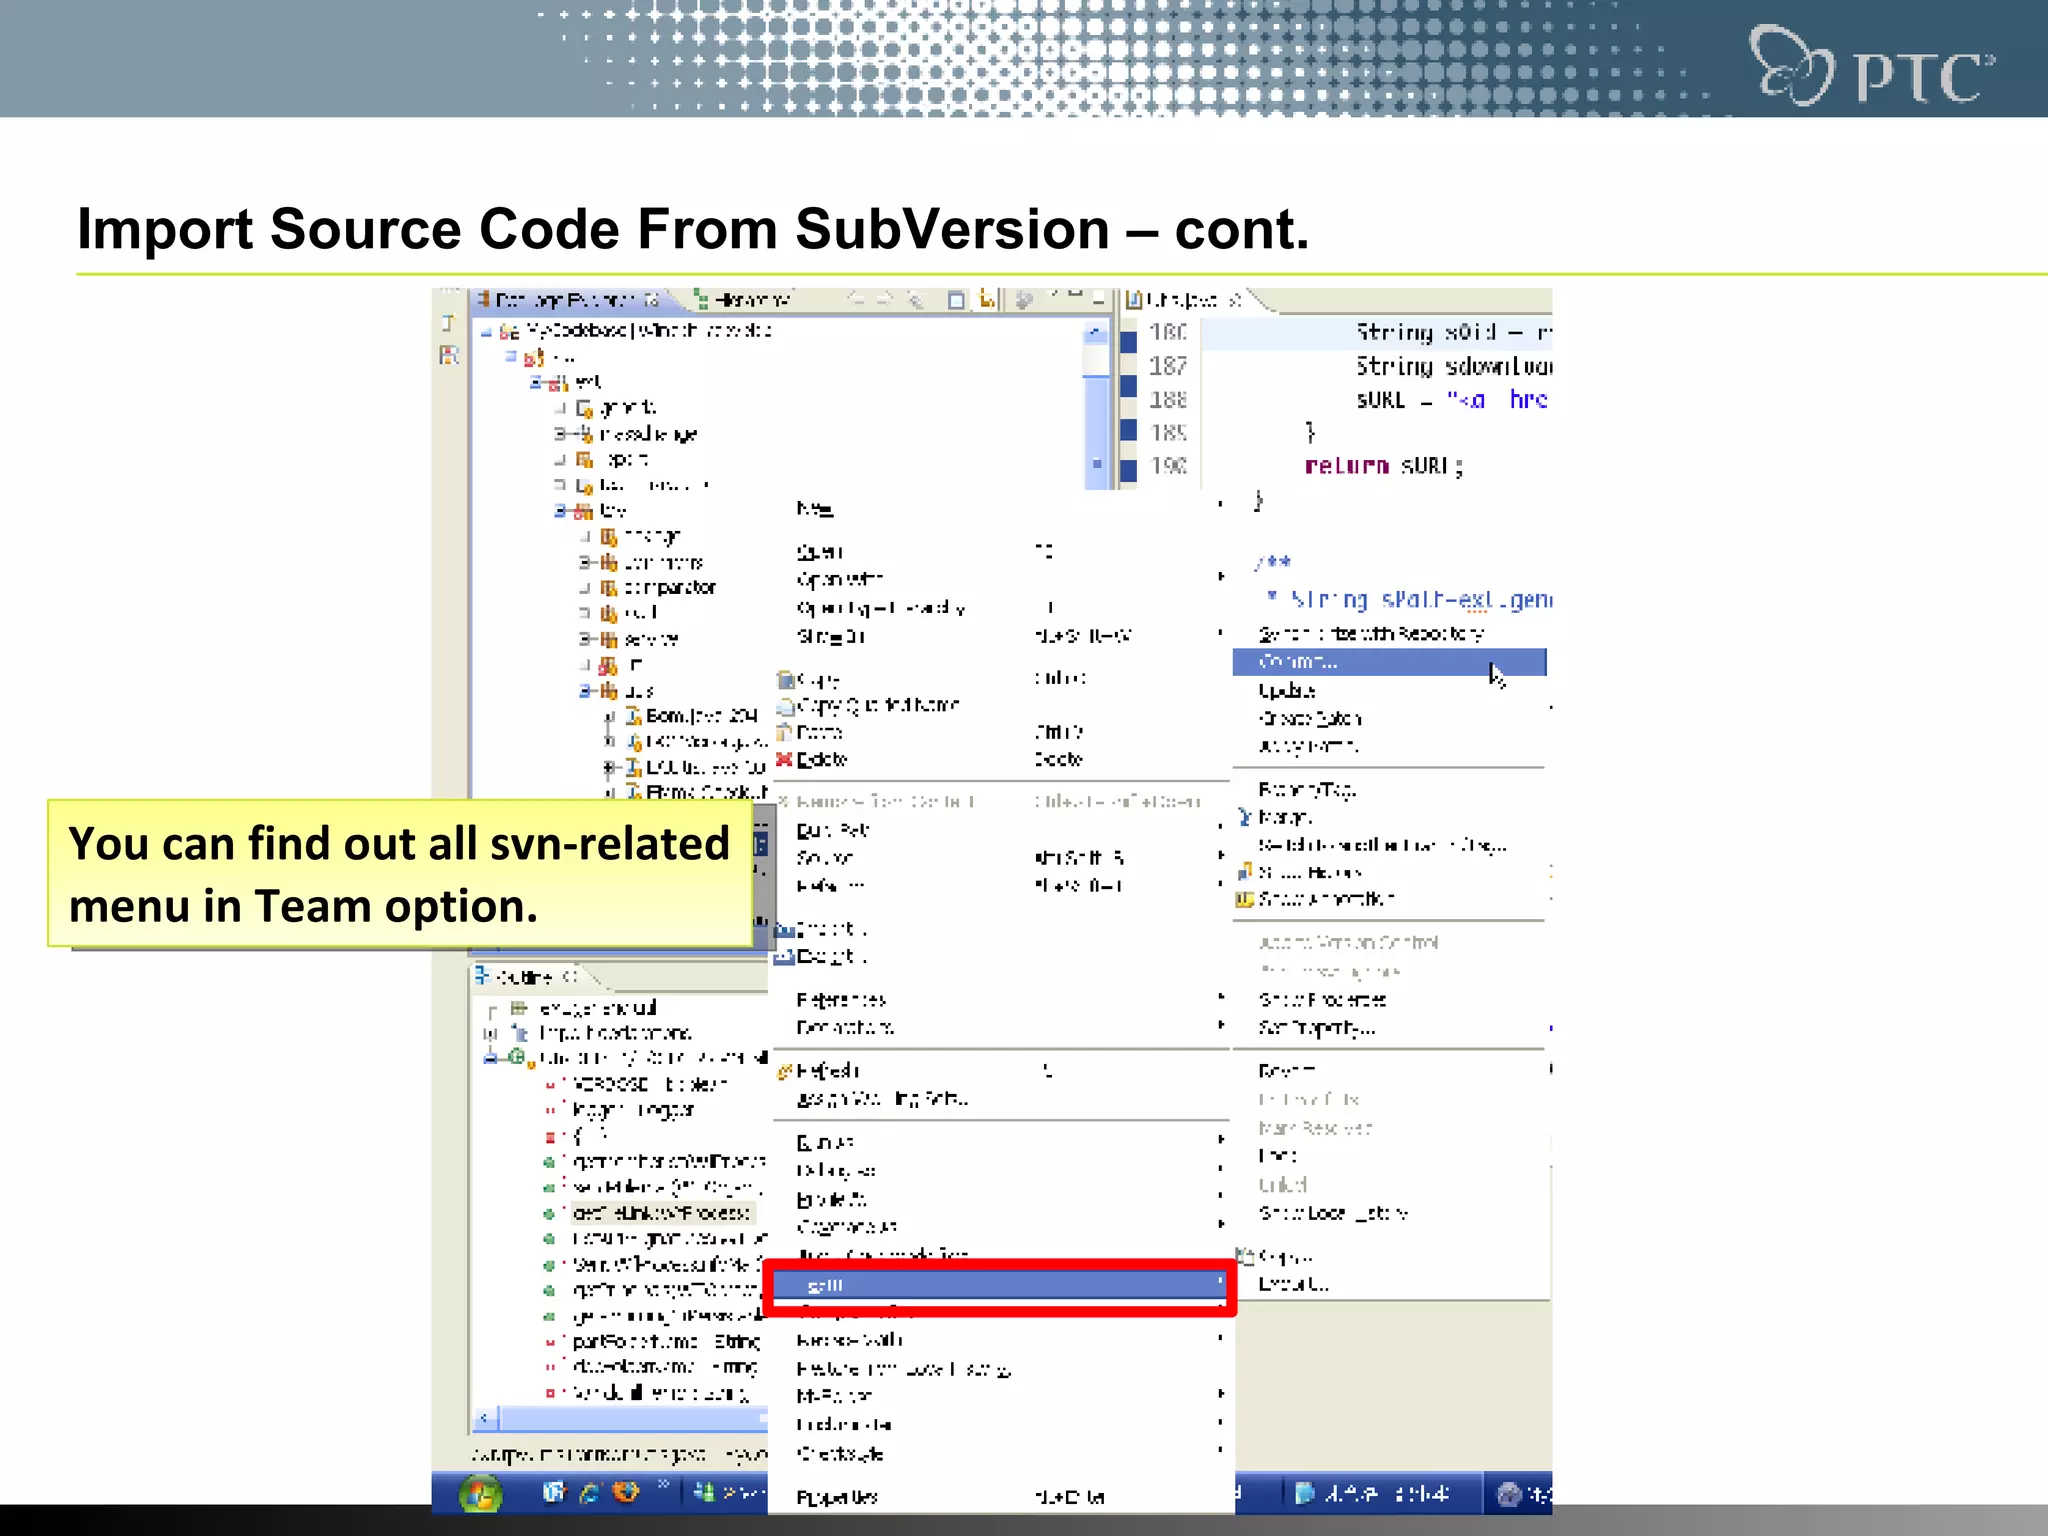Click the Hierarchy view icon

pyautogui.click(x=701, y=300)
